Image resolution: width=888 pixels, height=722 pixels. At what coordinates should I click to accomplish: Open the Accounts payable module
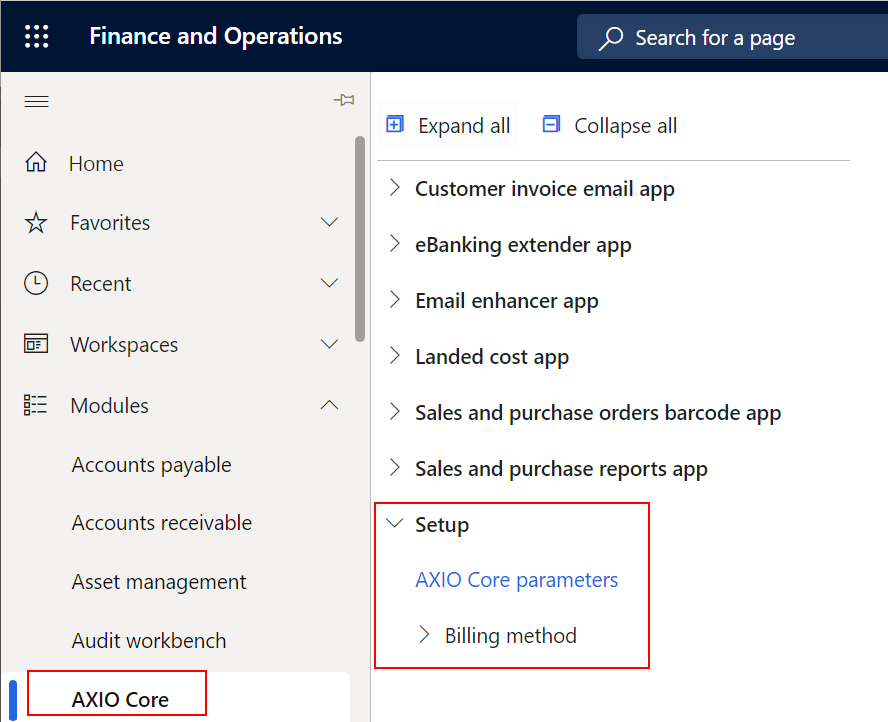[151, 464]
